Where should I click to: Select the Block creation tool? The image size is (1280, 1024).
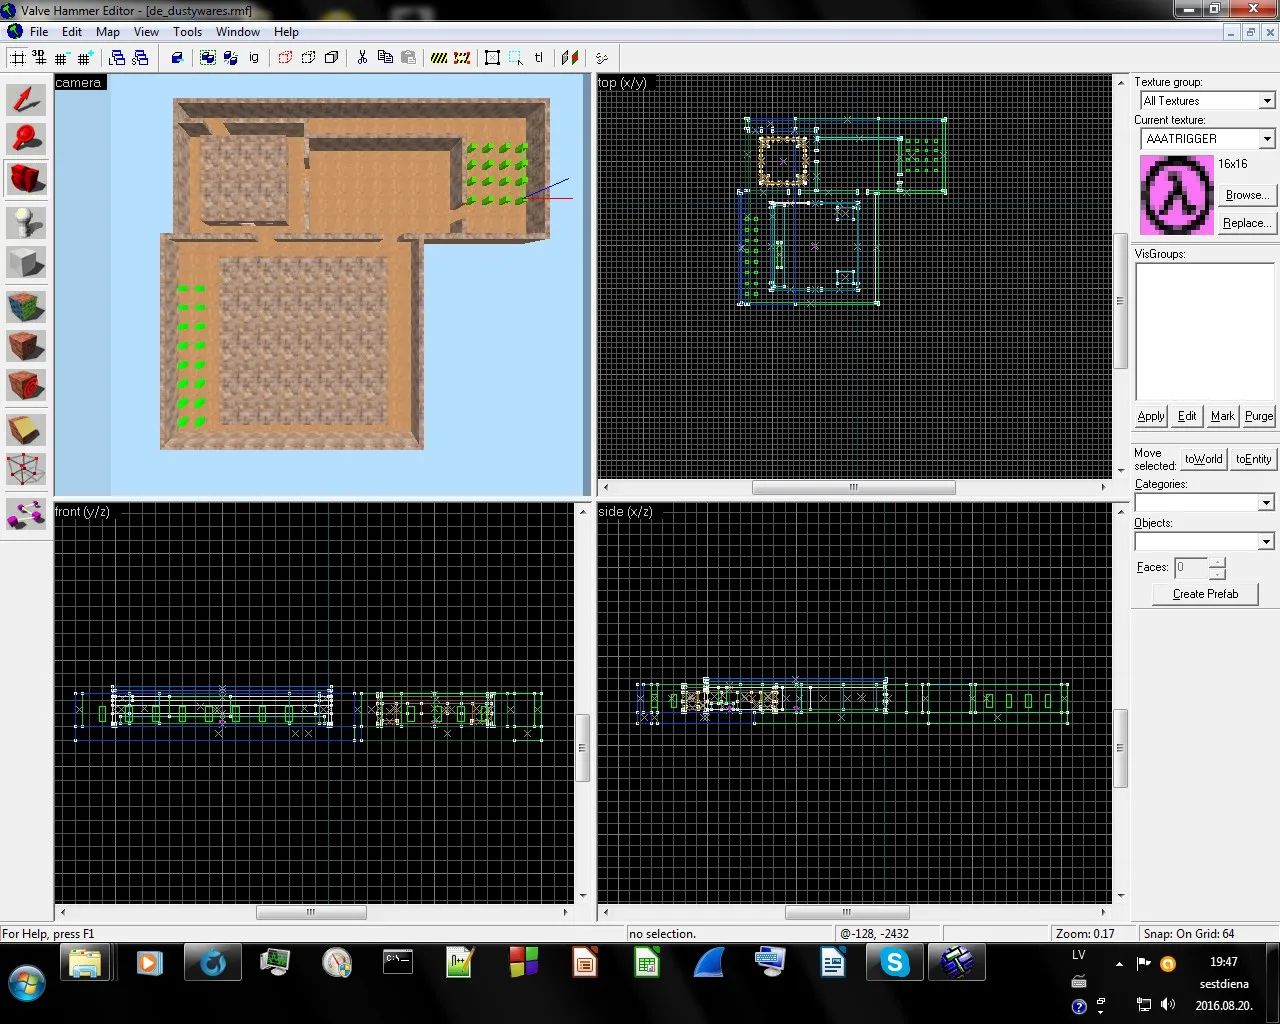click(x=26, y=263)
